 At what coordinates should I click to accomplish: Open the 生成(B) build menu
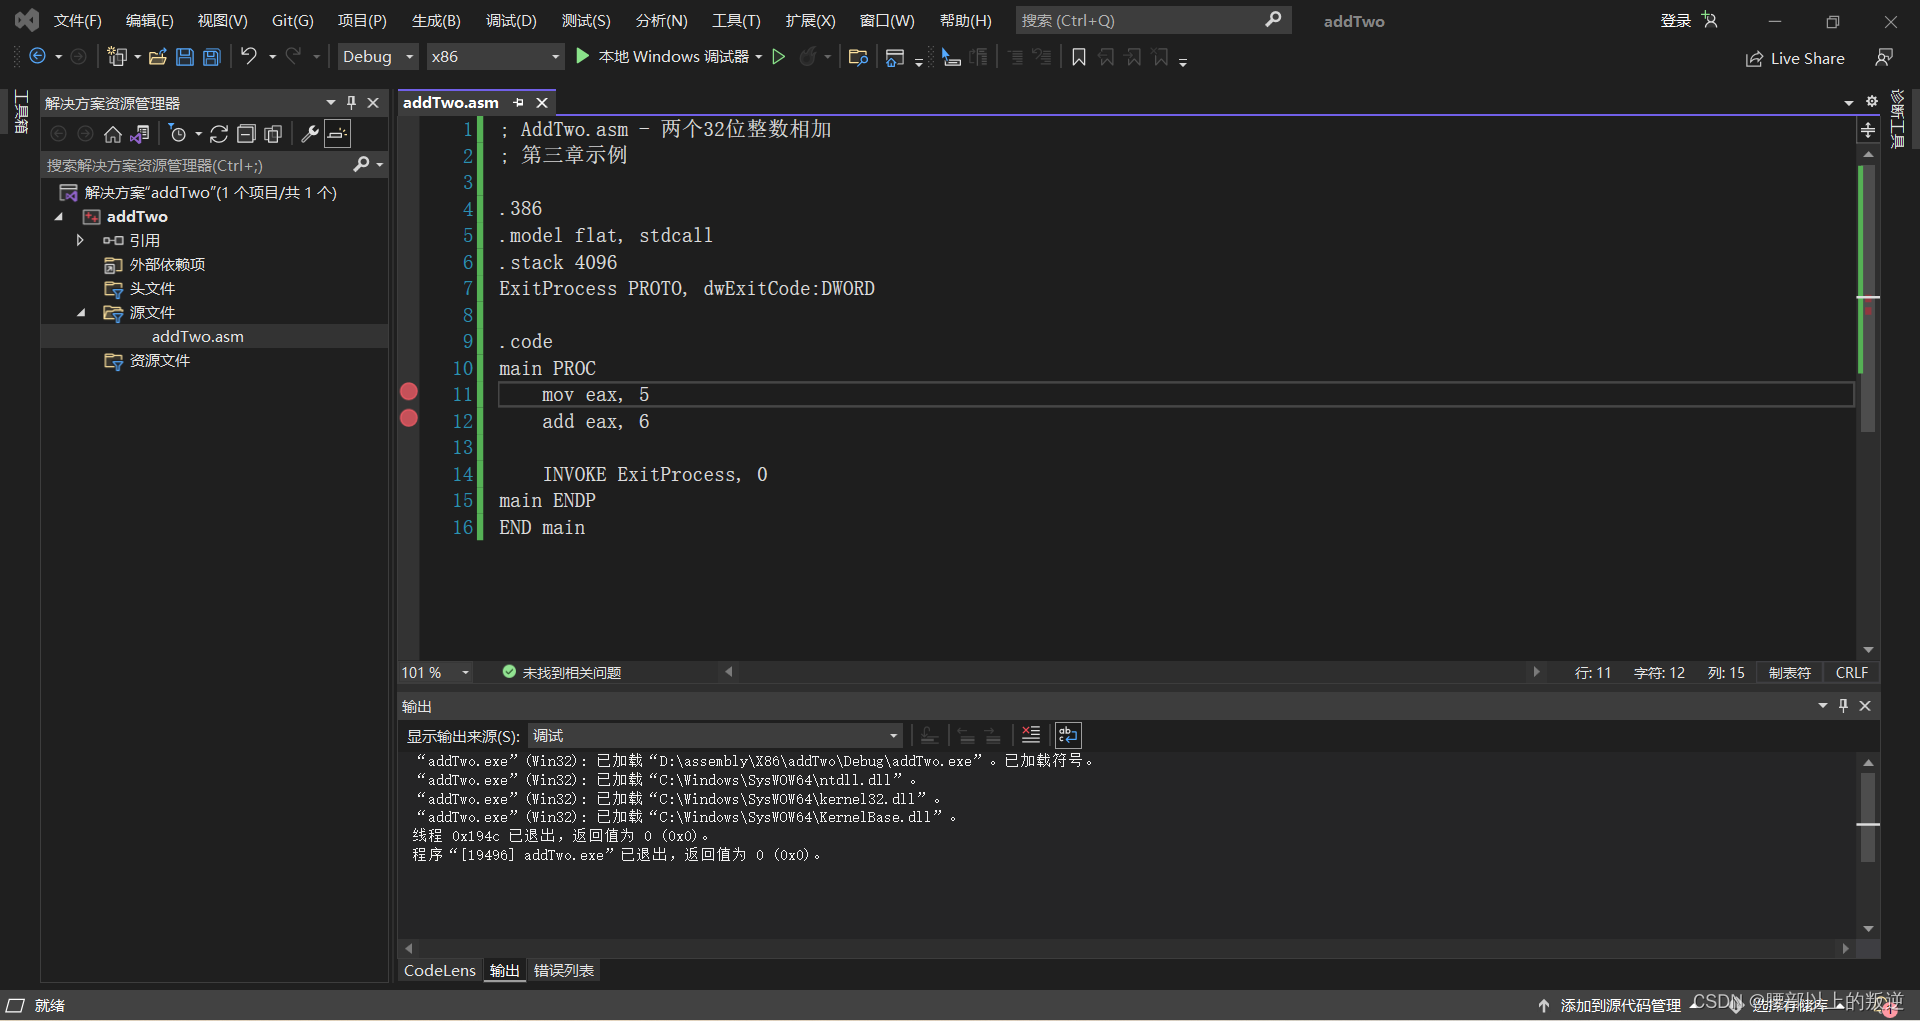[x=436, y=21]
